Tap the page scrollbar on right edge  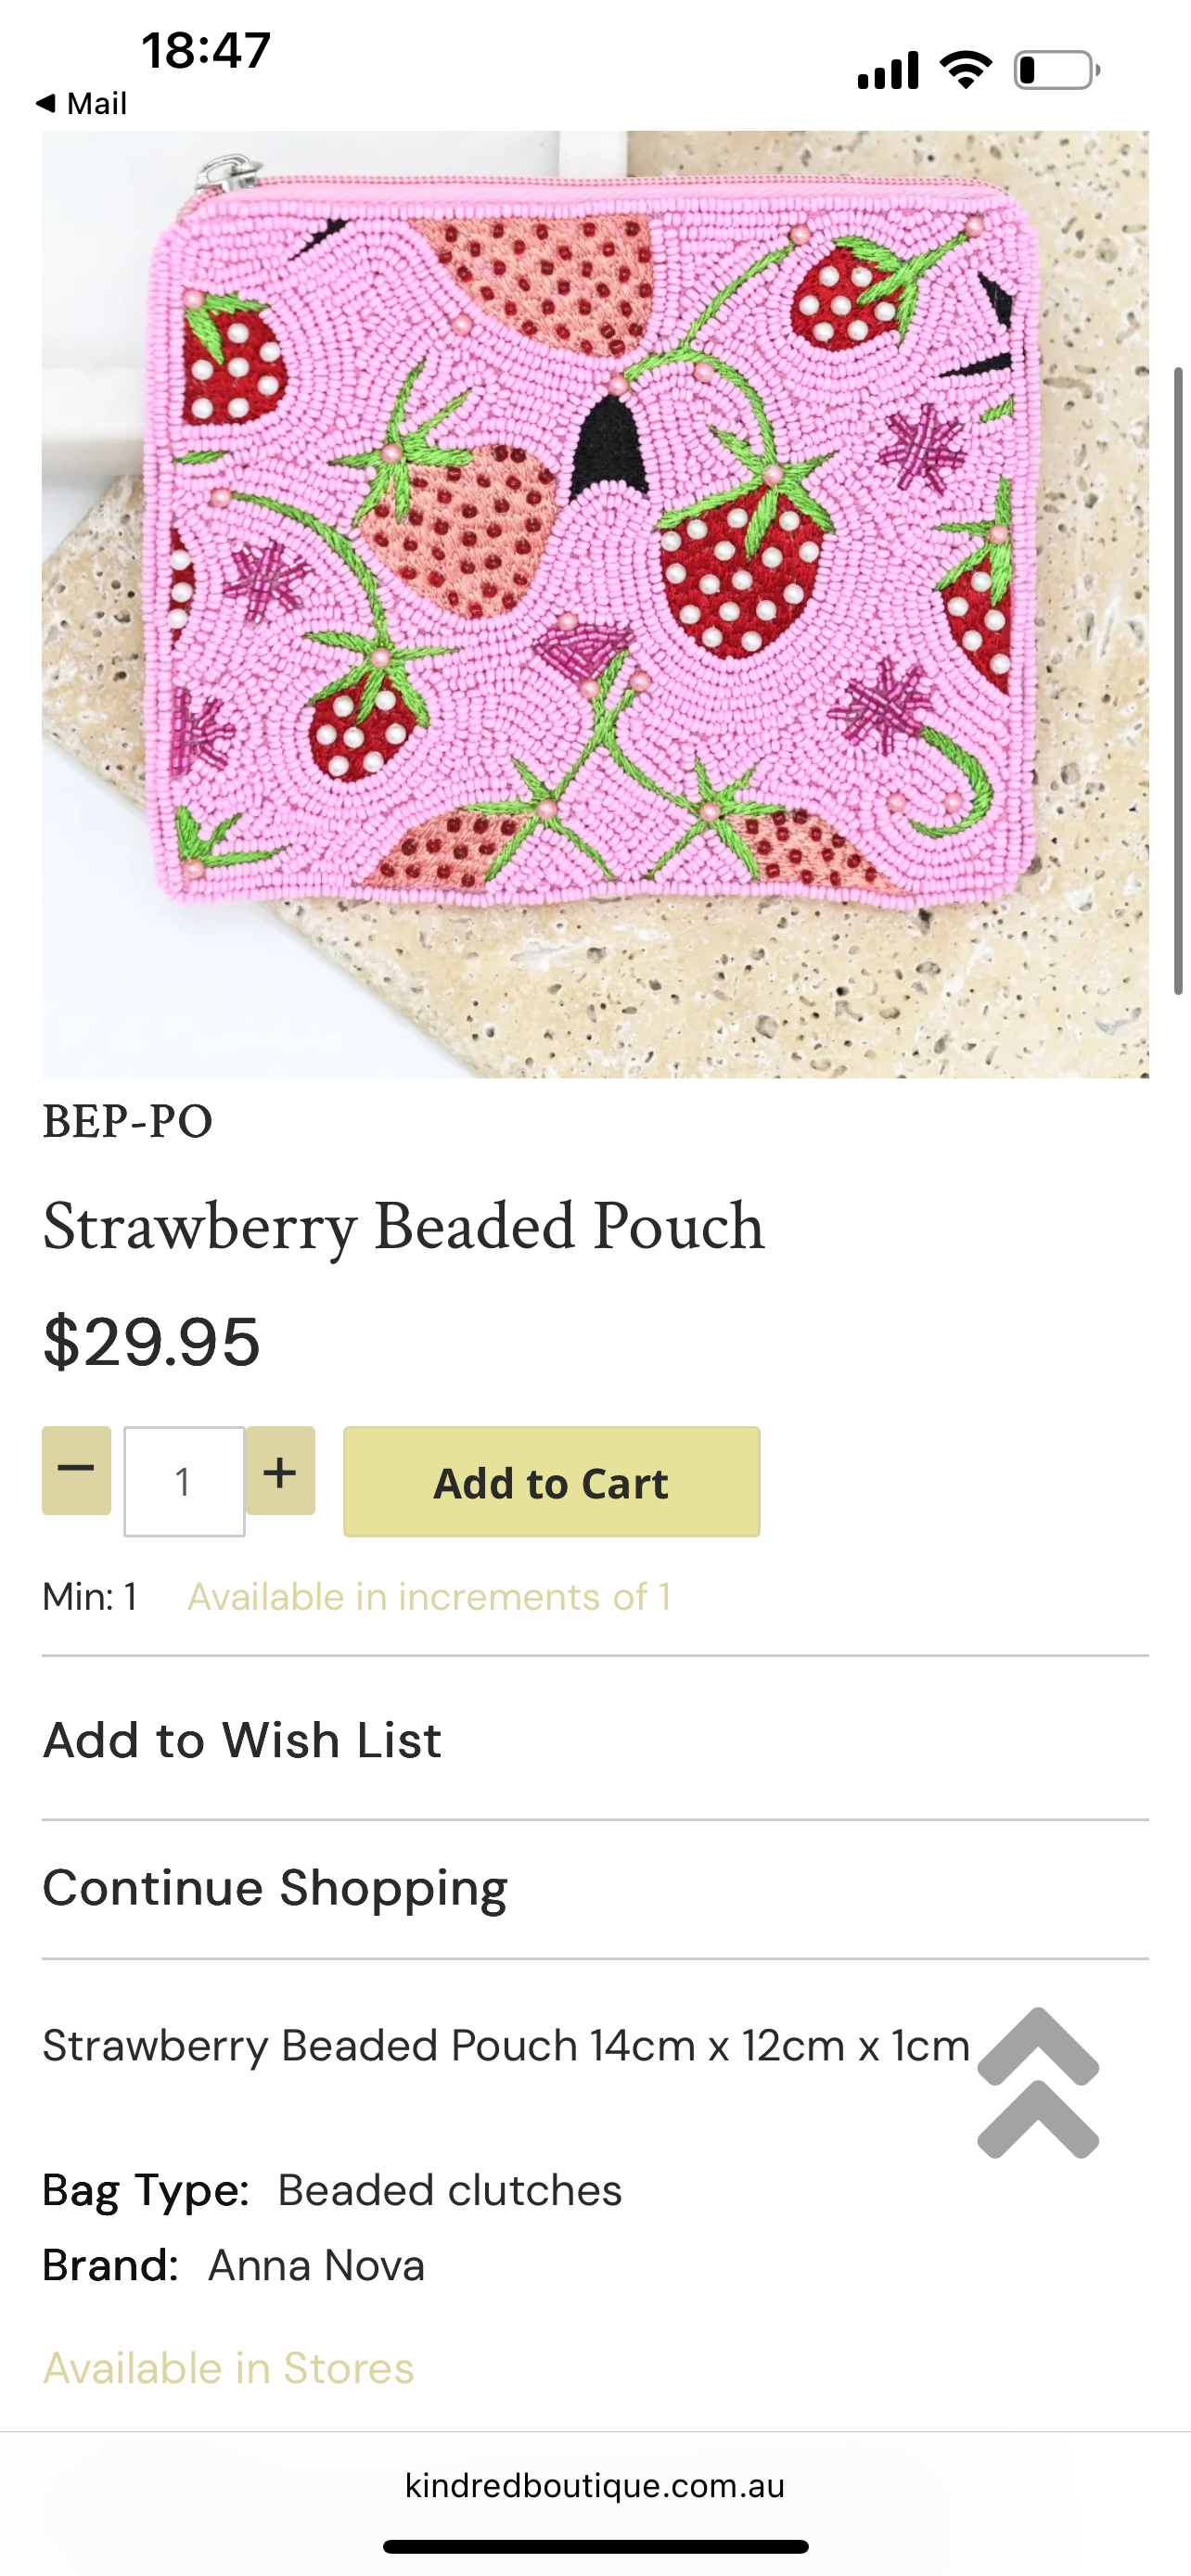tap(1178, 680)
